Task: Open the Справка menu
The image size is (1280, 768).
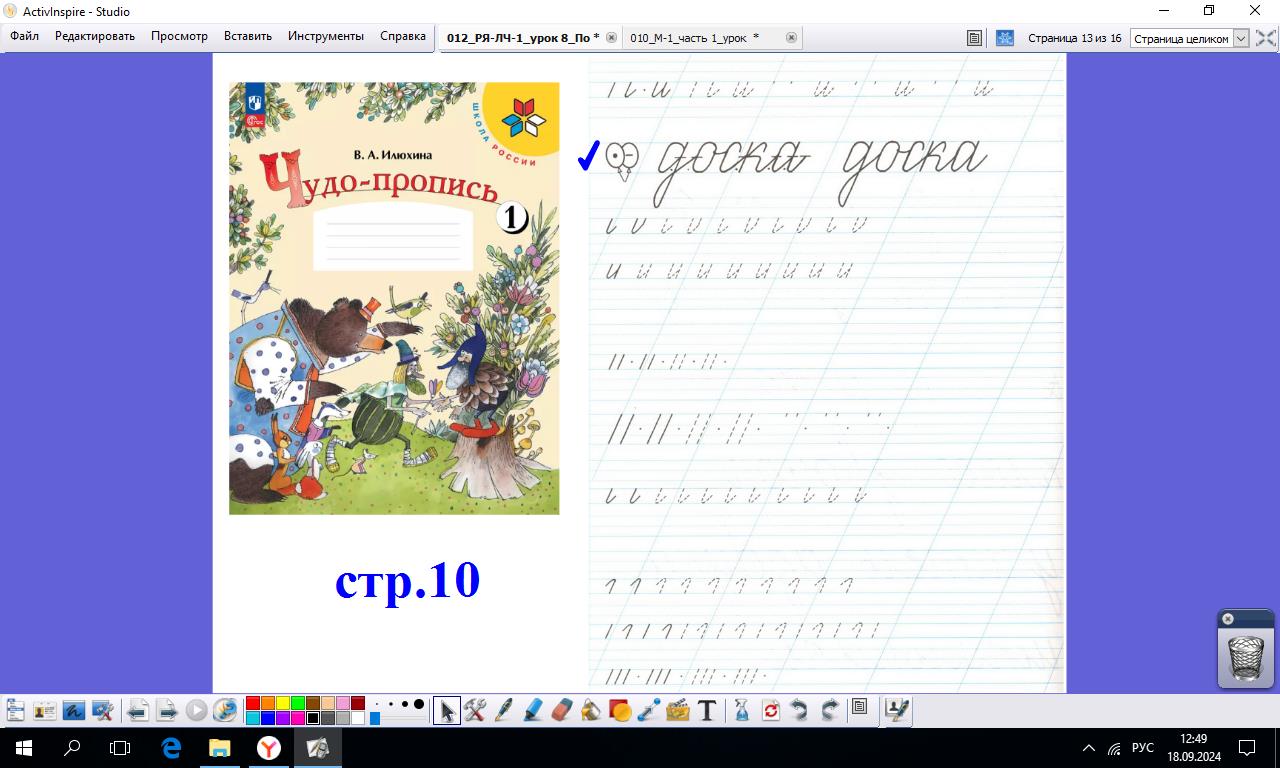Action: 403,36
